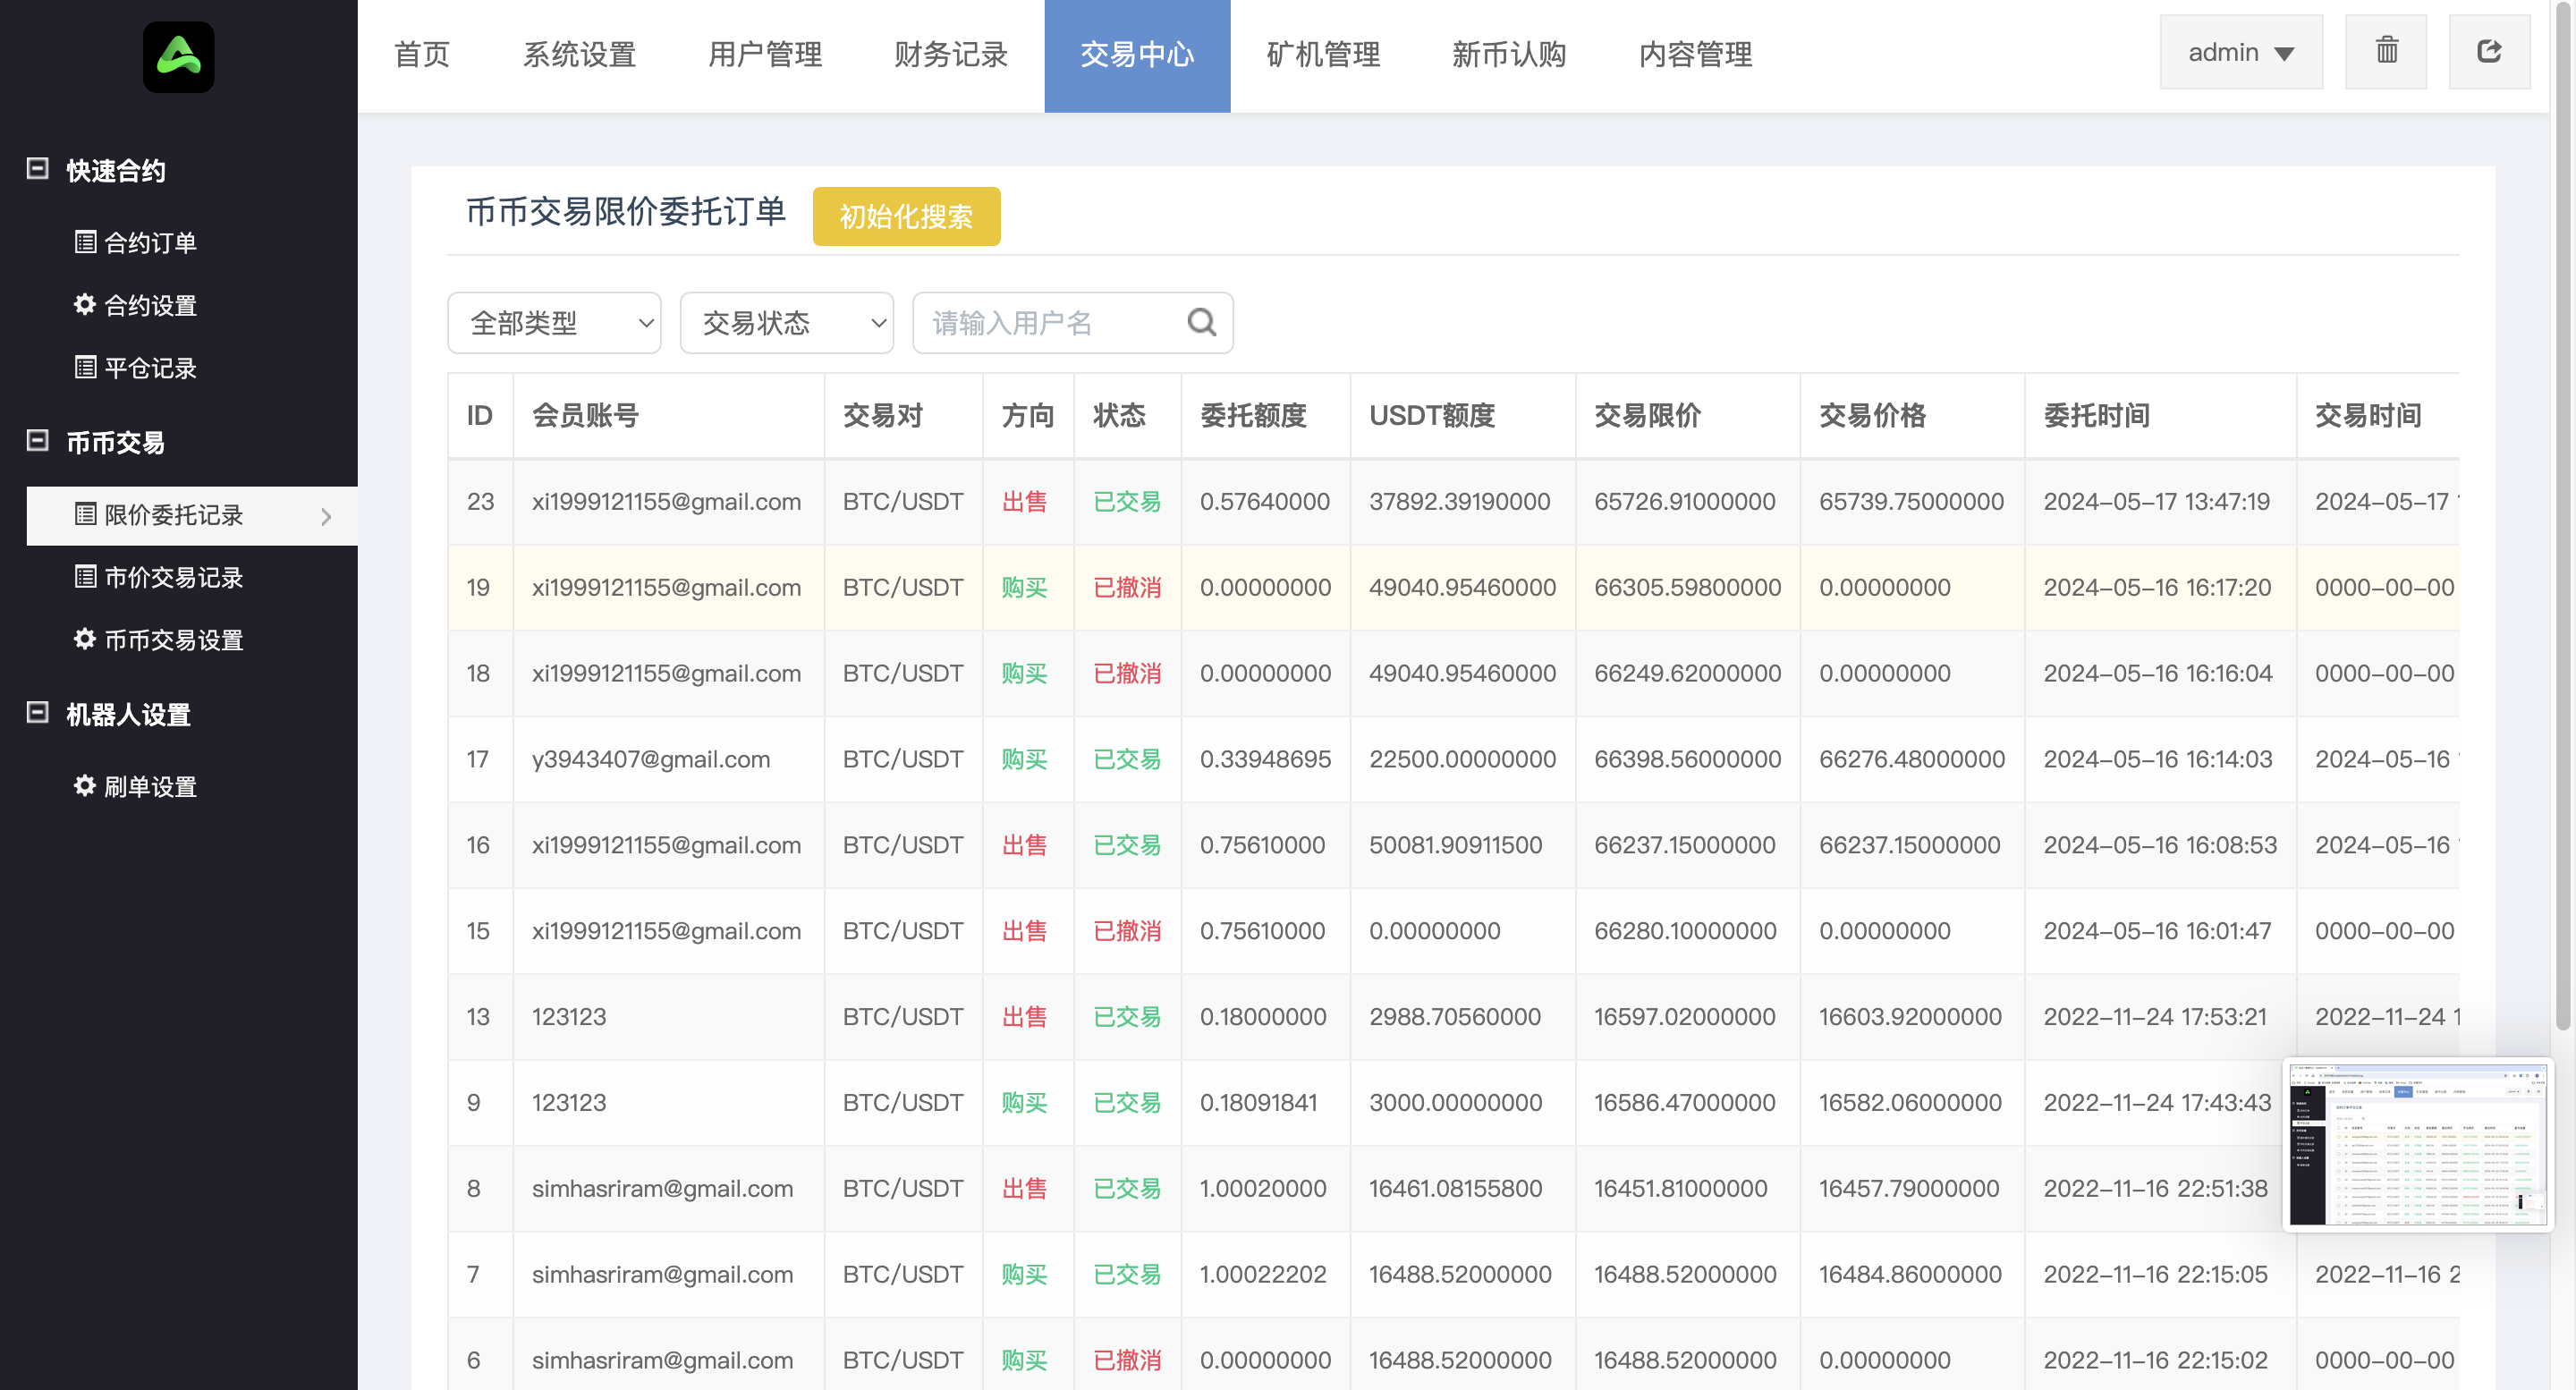Click 购买 direction in order 6 row

pyautogui.click(x=1024, y=1360)
